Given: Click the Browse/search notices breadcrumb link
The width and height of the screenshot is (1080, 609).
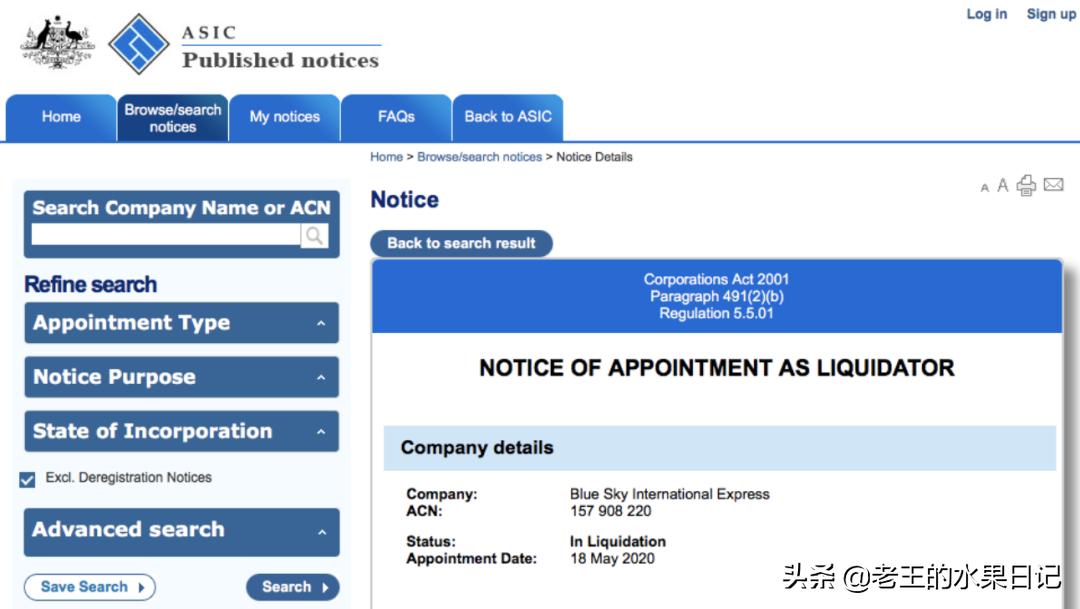Looking at the screenshot, I should [479, 157].
